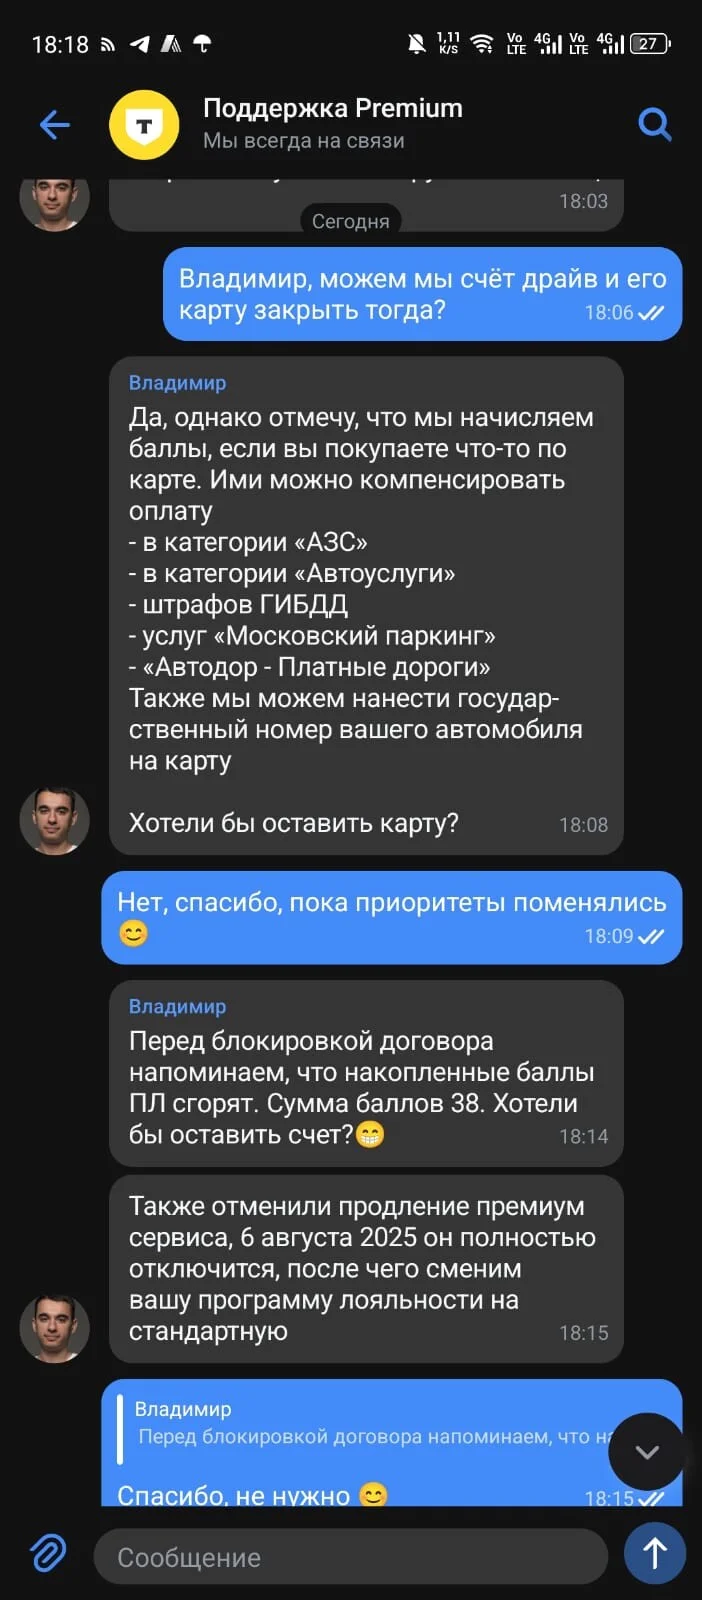Open the "Поддержка Premium" chat title
Viewport: 702px width, 1600px height.
point(332,108)
